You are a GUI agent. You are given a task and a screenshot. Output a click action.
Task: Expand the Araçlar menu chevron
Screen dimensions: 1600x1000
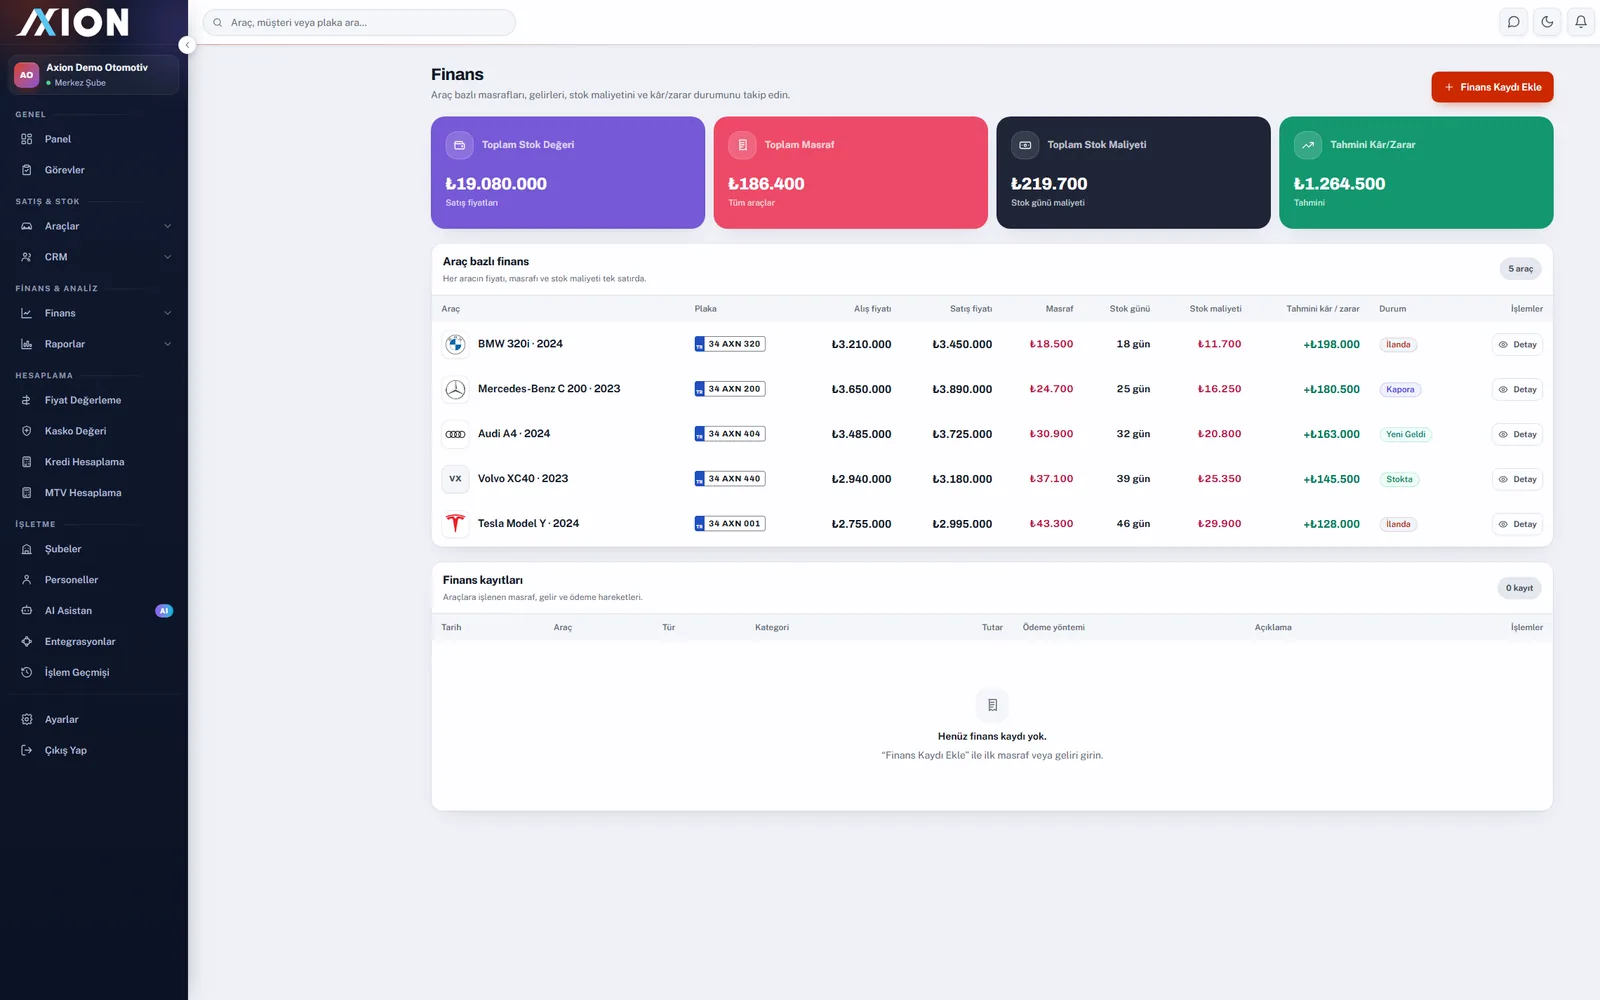(x=167, y=226)
